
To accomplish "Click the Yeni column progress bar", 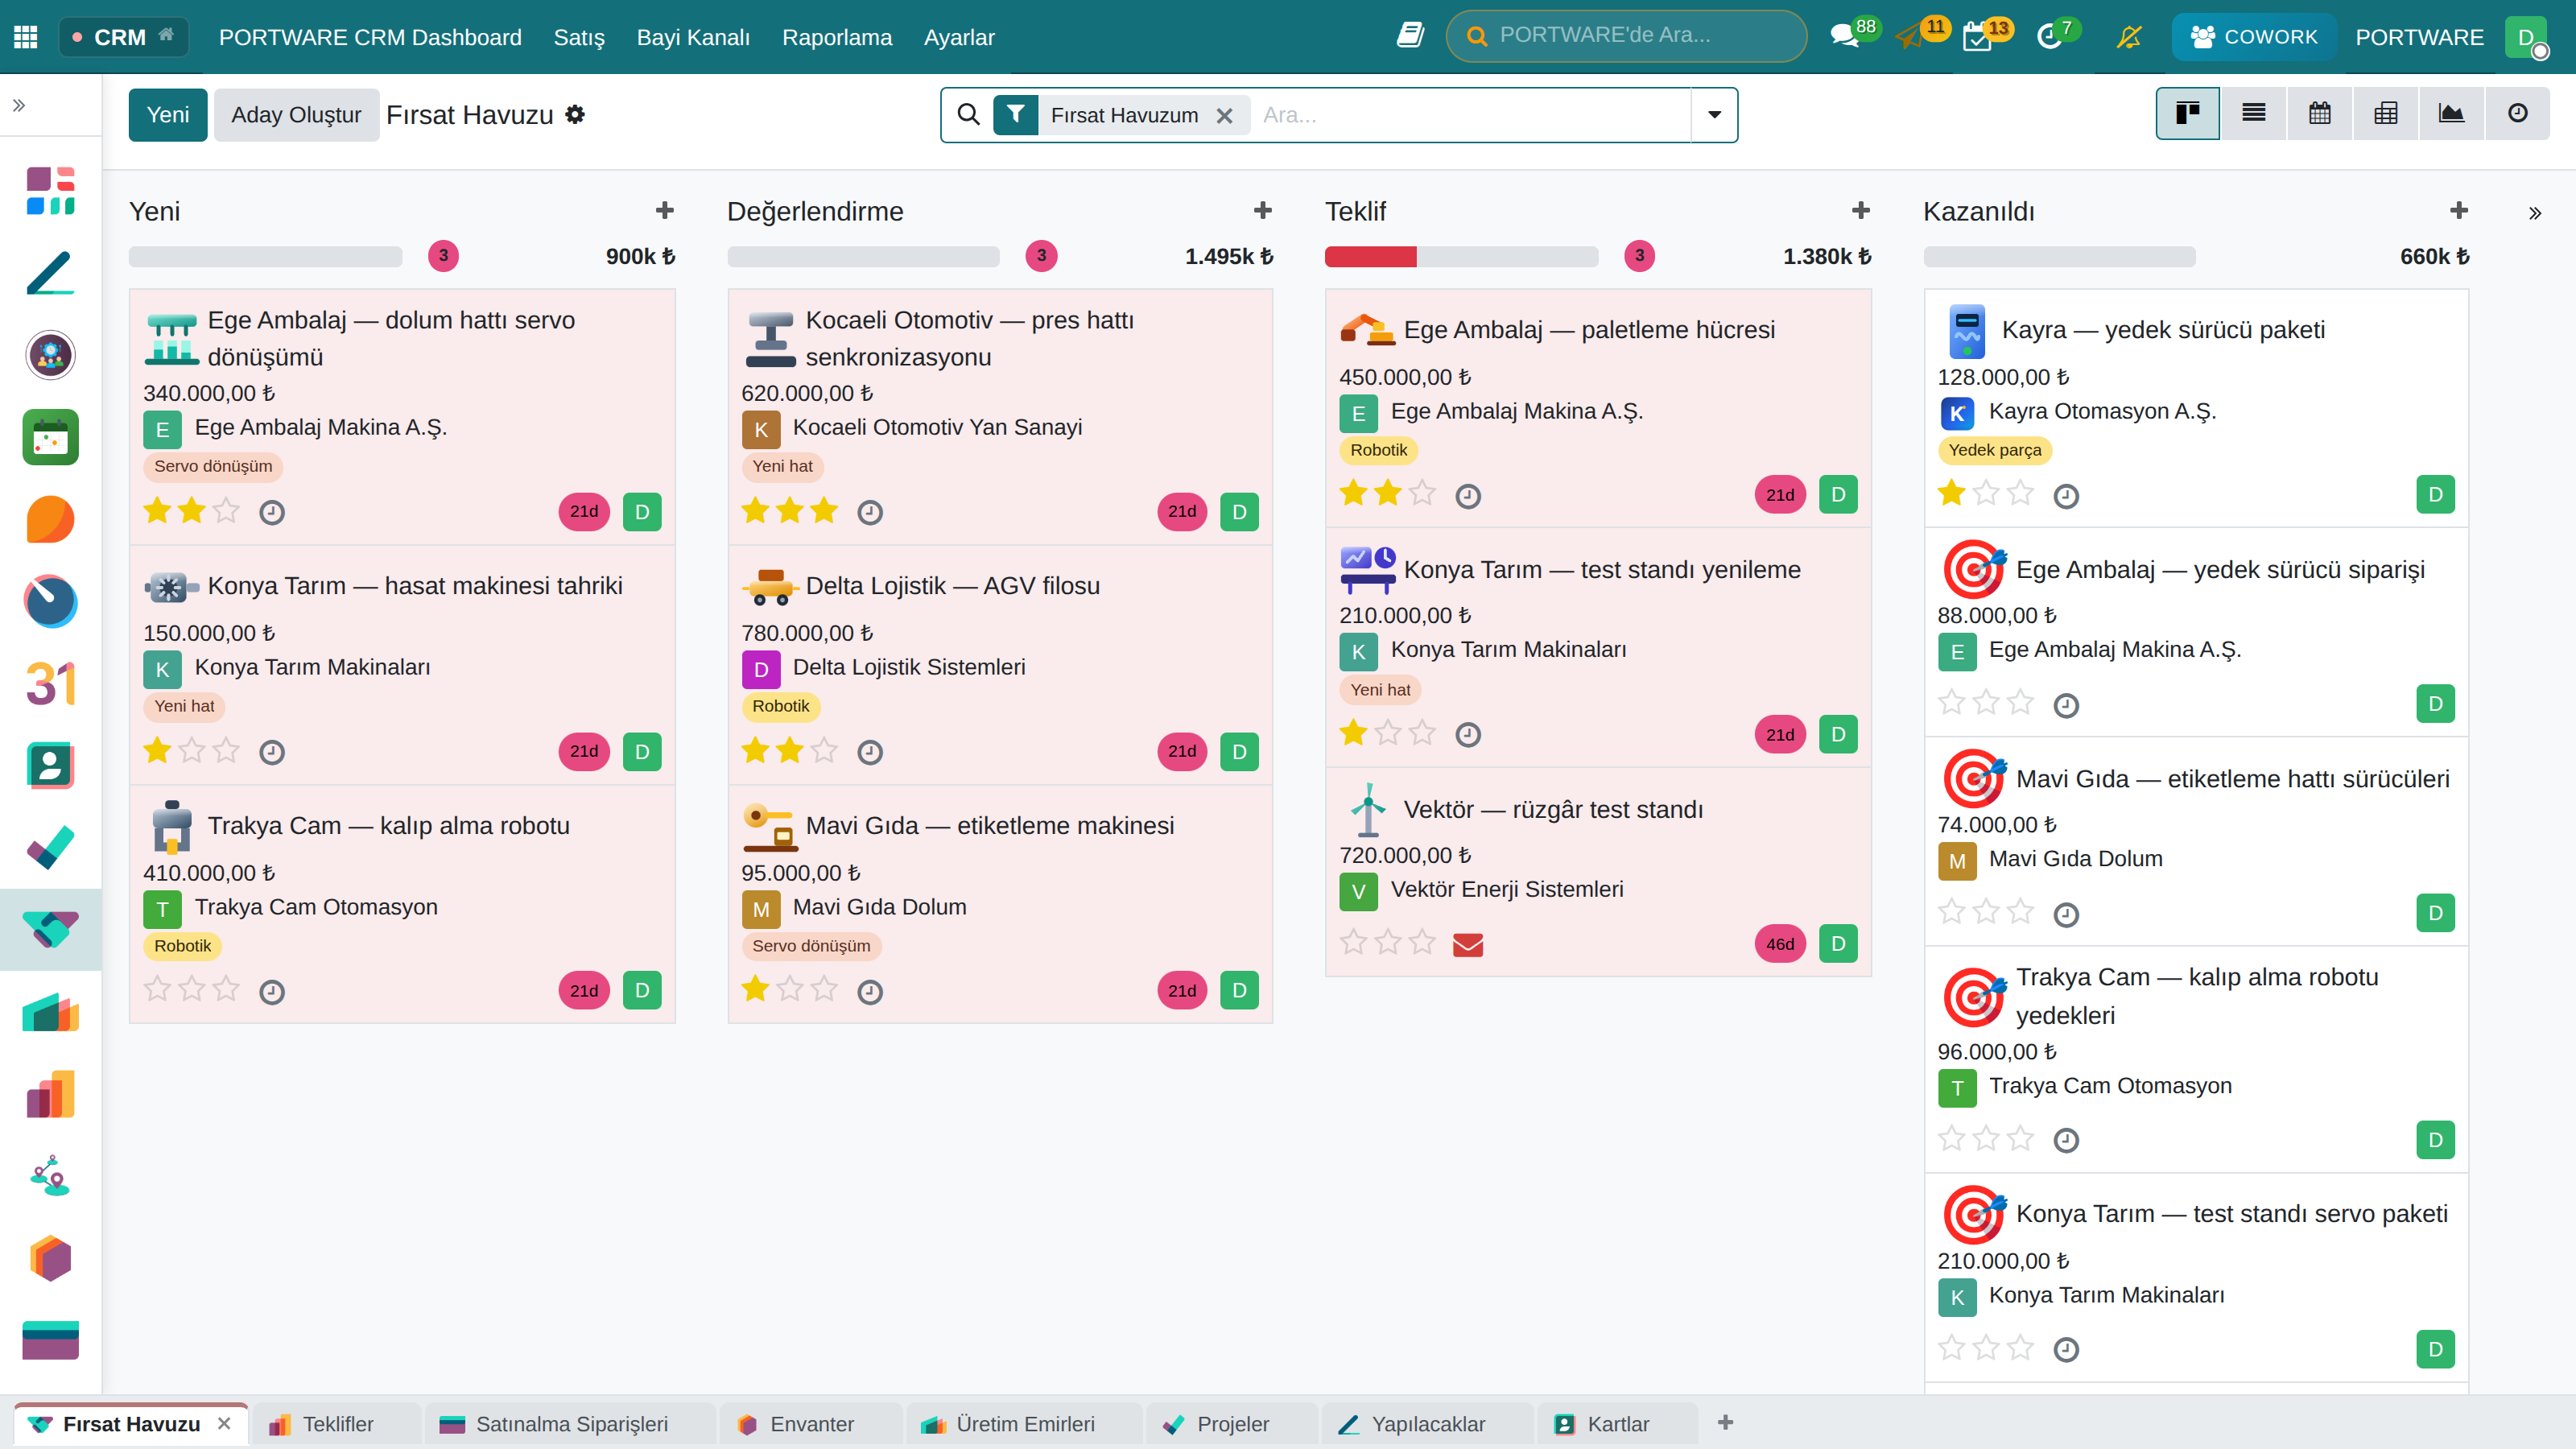I will pyautogui.click(x=265, y=257).
